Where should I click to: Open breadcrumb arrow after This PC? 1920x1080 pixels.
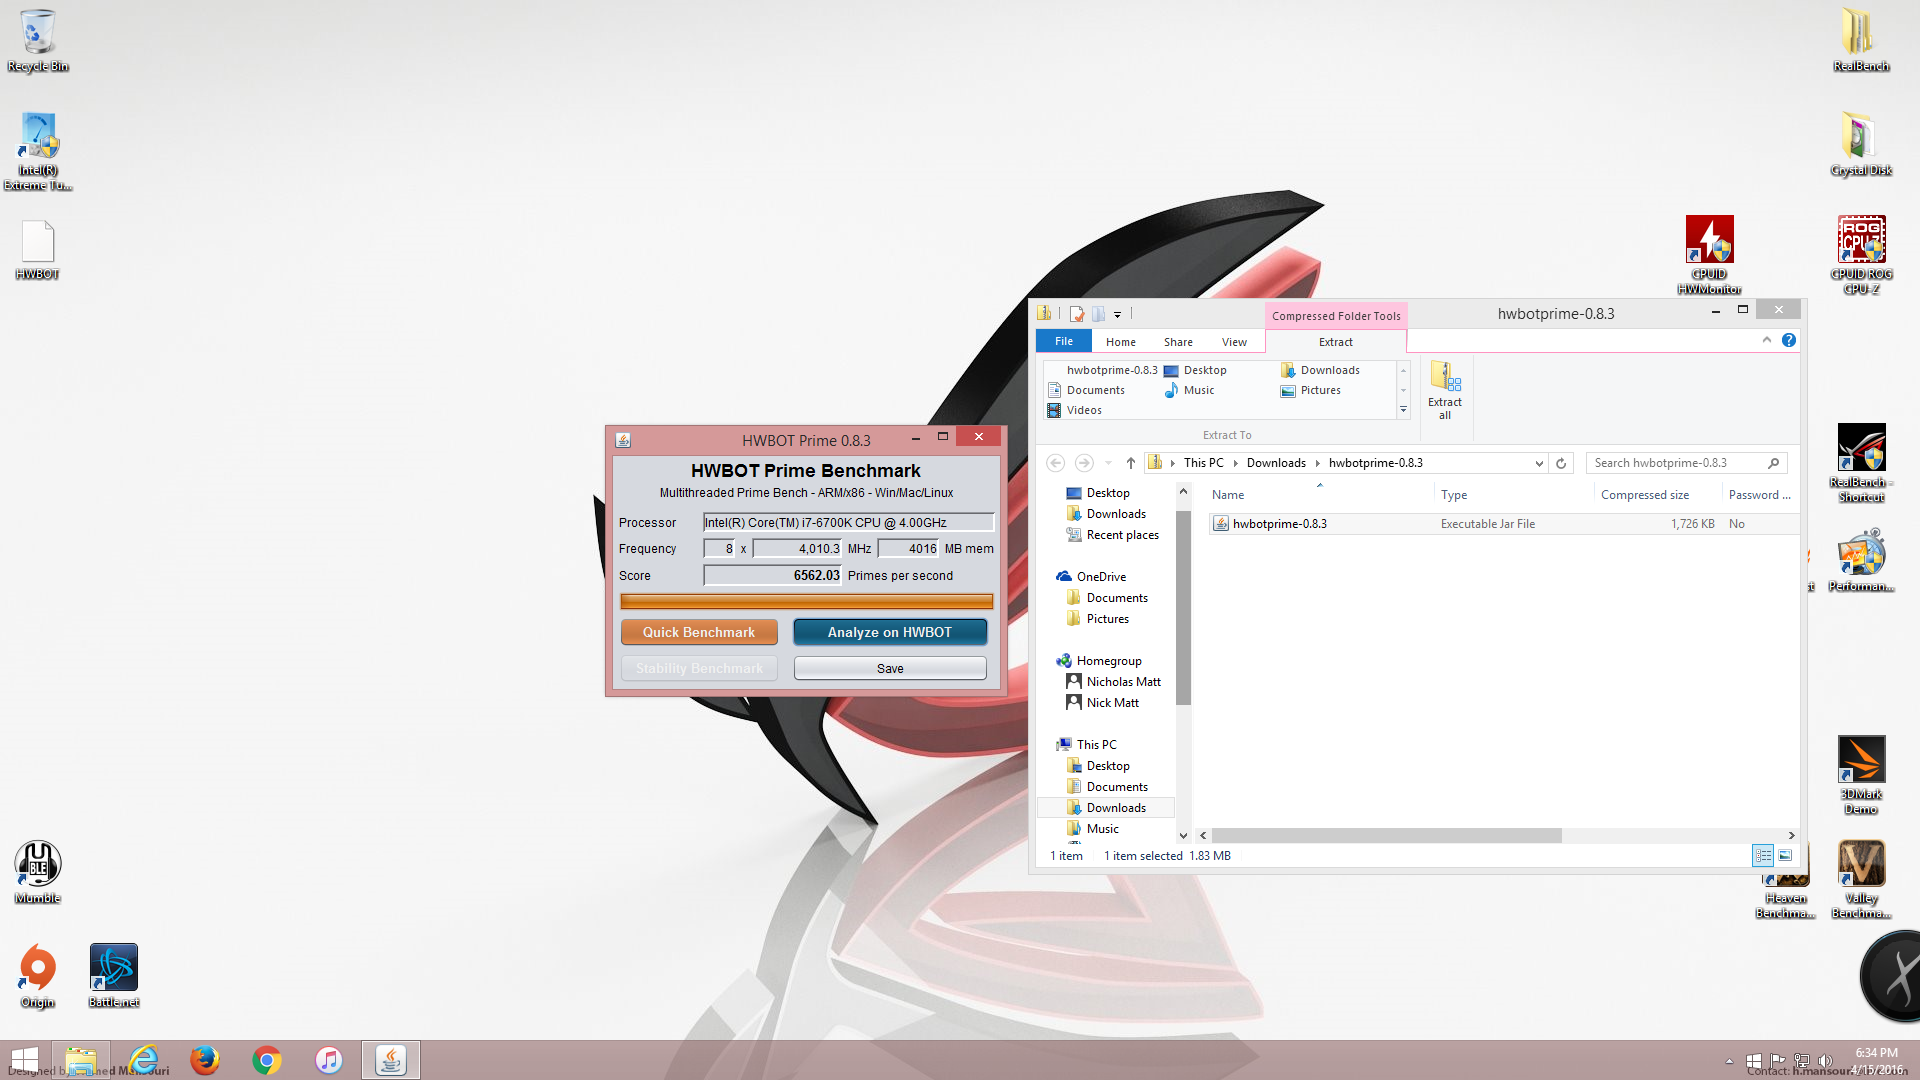click(1236, 463)
